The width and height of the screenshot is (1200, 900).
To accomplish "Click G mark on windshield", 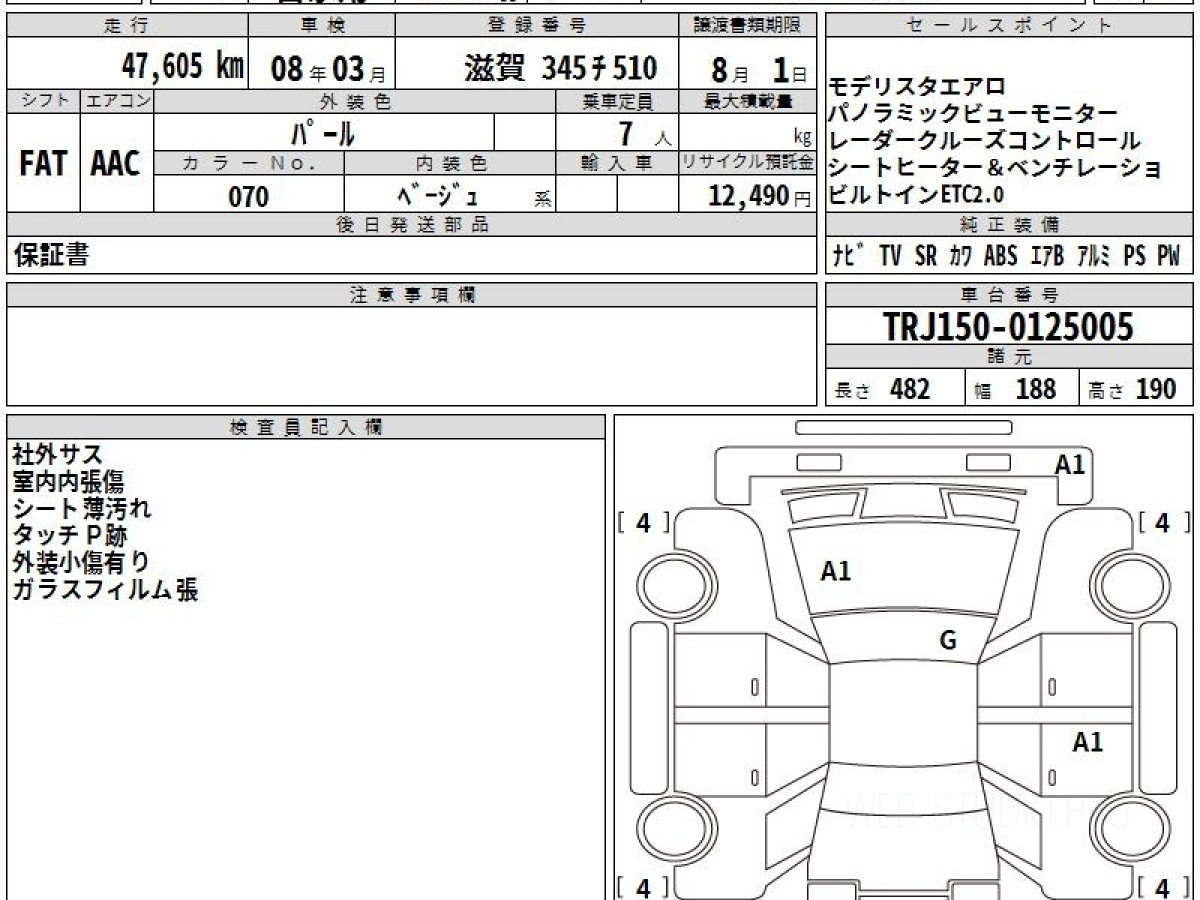I will [x=948, y=641].
